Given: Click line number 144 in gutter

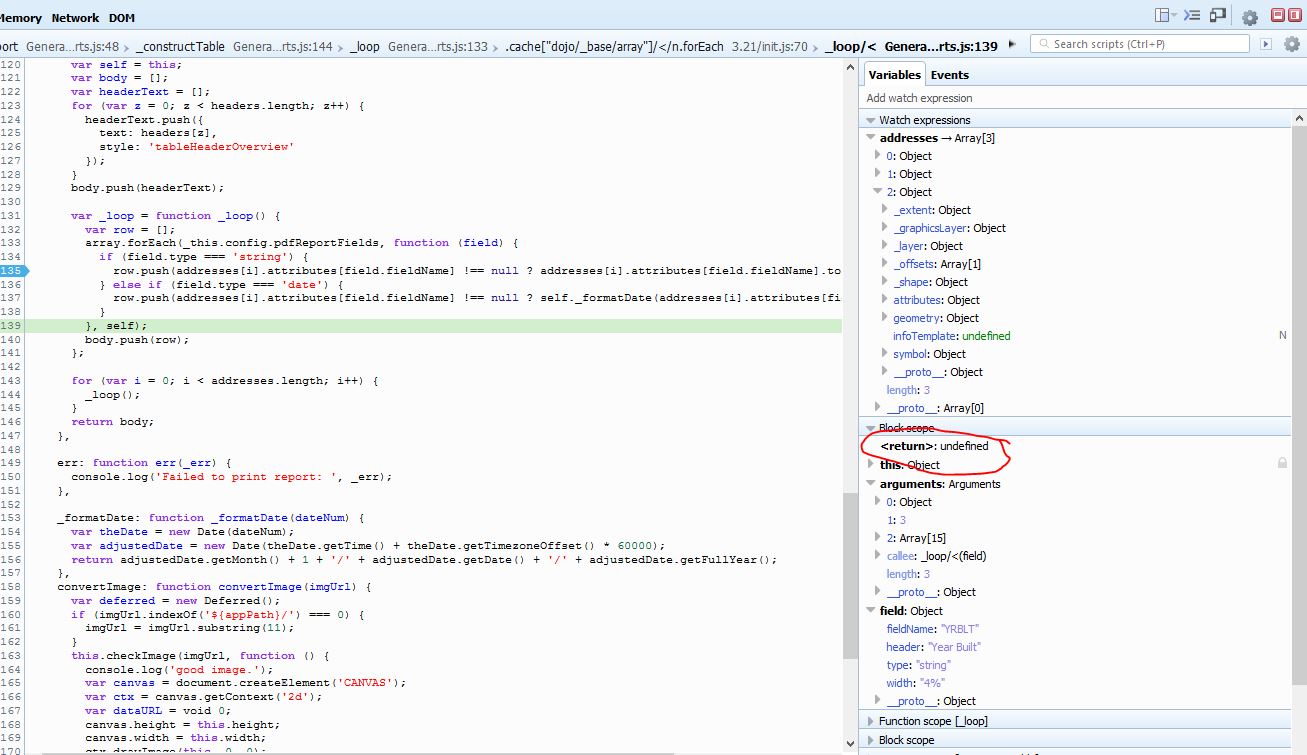Looking at the screenshot, I should tap(10, 394).
